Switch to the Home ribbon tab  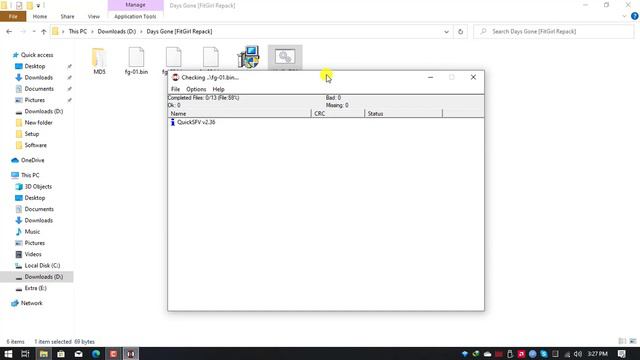tap(40, 16)
